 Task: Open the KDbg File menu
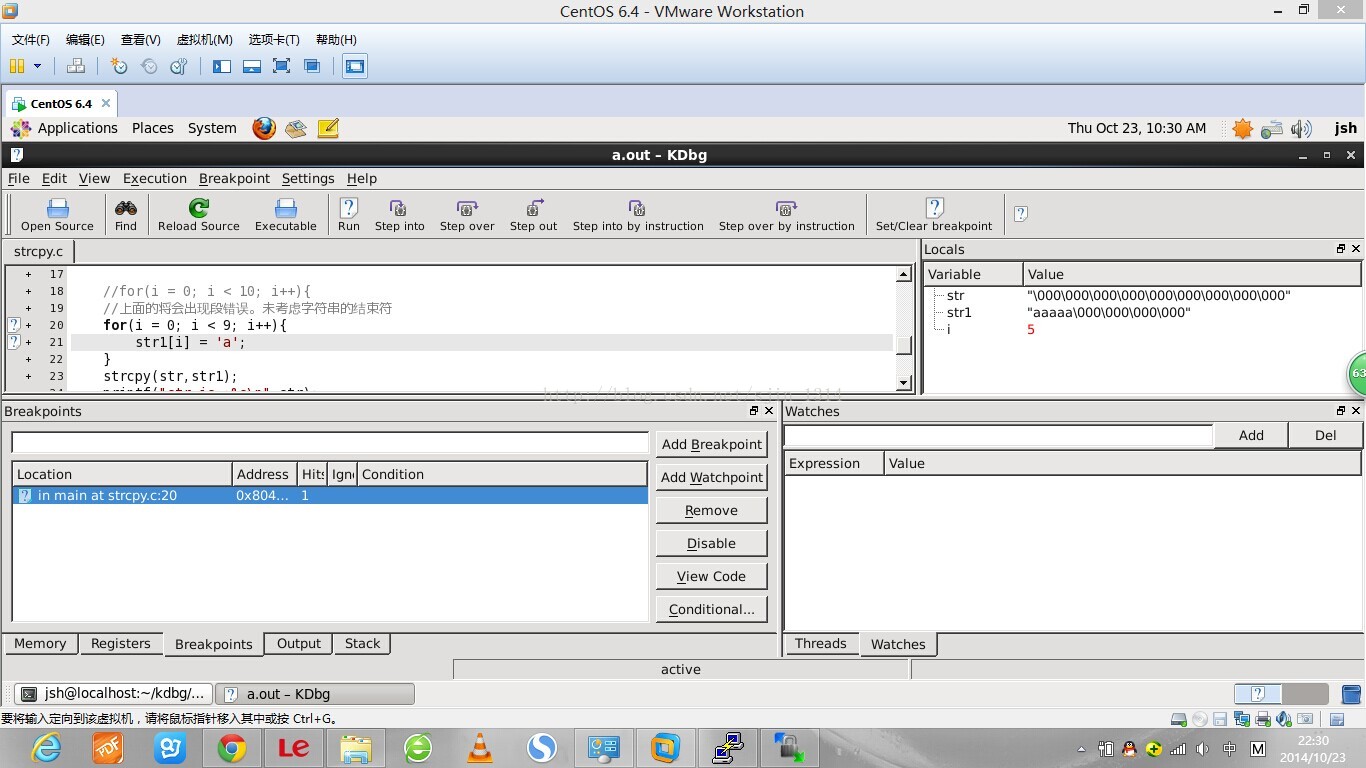coord(19,178)
